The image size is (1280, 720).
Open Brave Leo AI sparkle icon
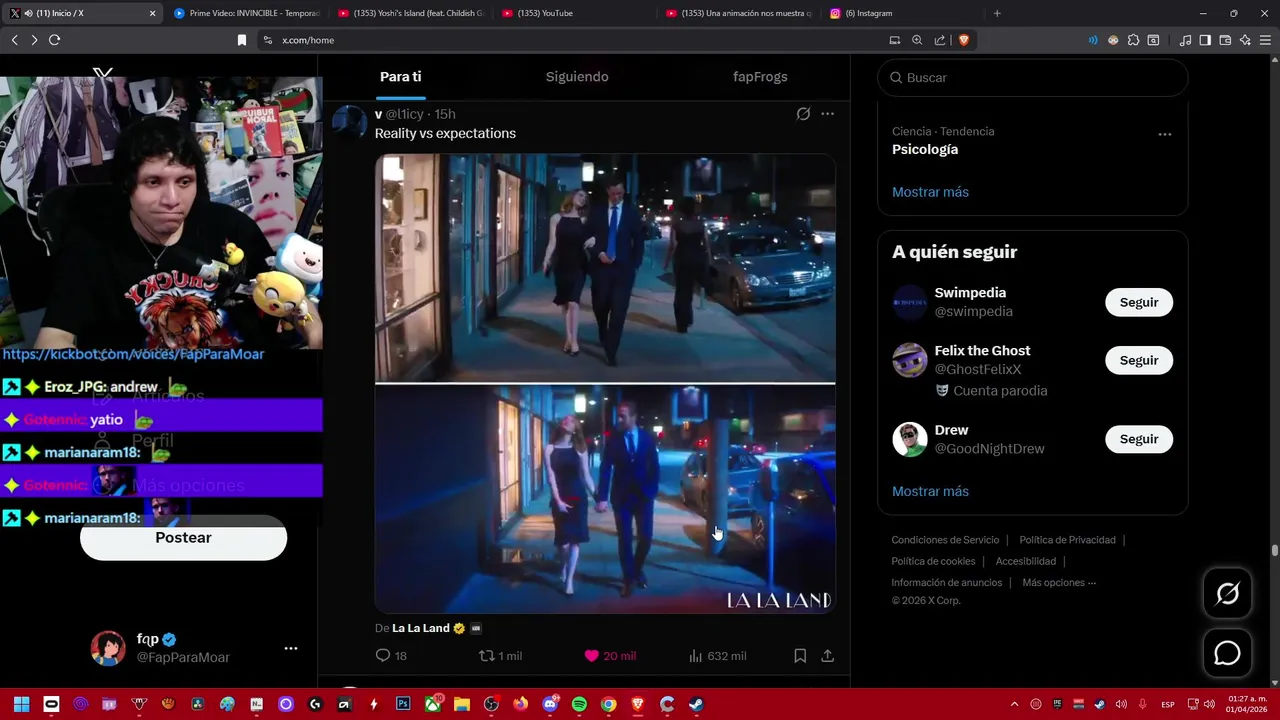click(1245, 40)
